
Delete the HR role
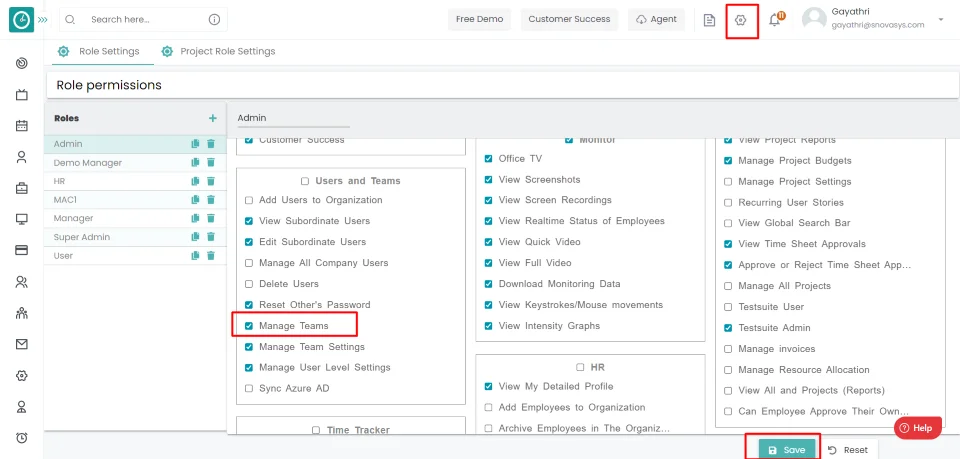(211, 181)
